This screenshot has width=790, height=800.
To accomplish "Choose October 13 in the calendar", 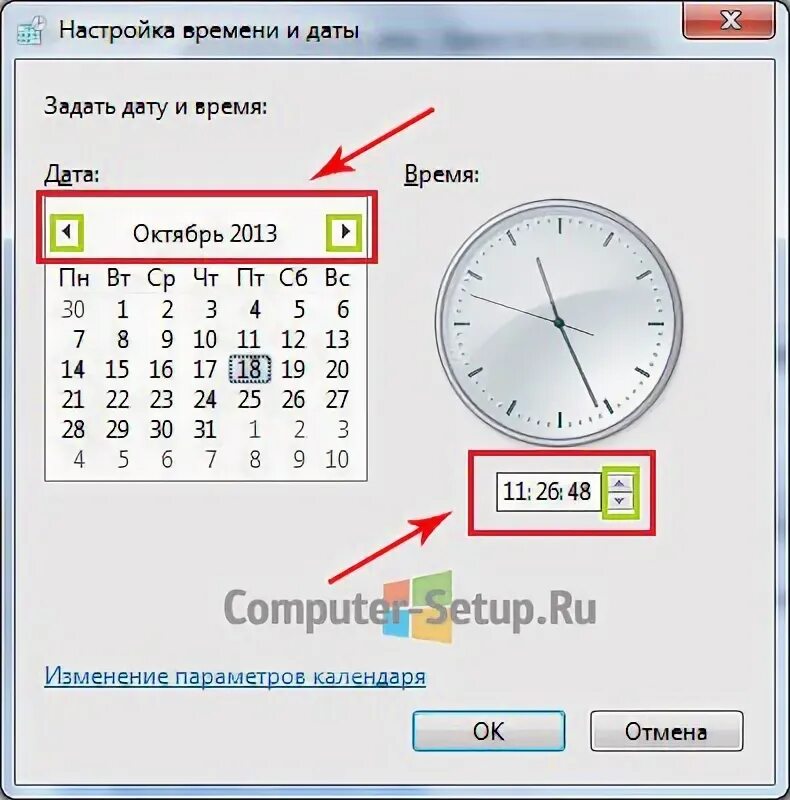I will (337, 339).
